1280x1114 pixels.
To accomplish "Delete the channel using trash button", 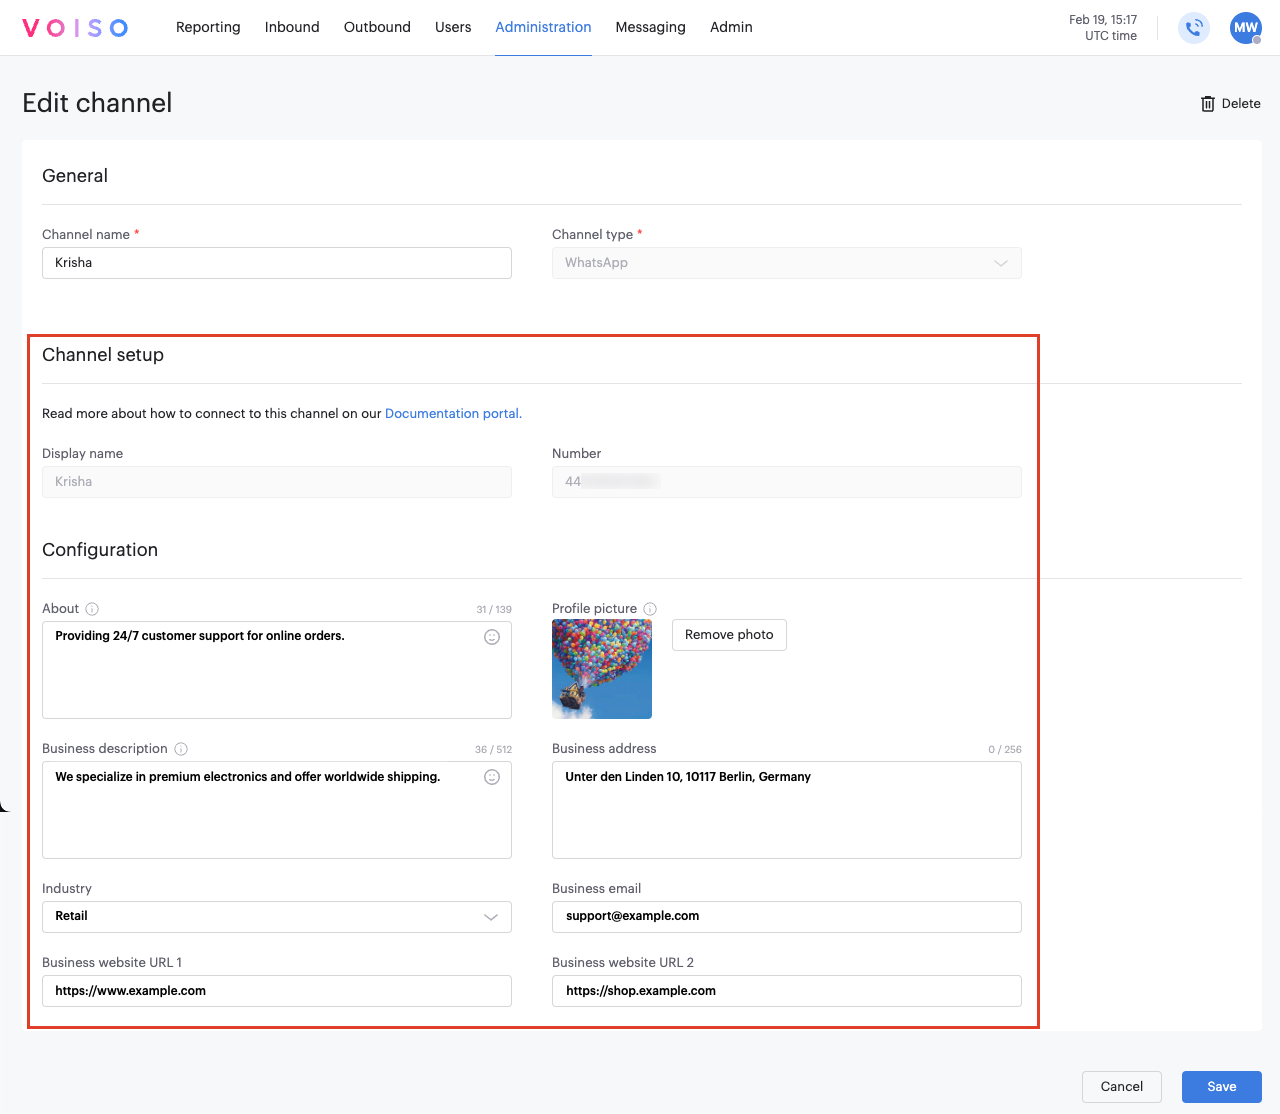I will tap(1230, 104).
